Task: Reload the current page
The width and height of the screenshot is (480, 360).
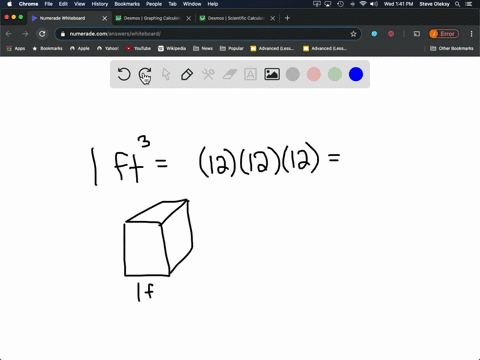Action: click(x=42, y=34)
